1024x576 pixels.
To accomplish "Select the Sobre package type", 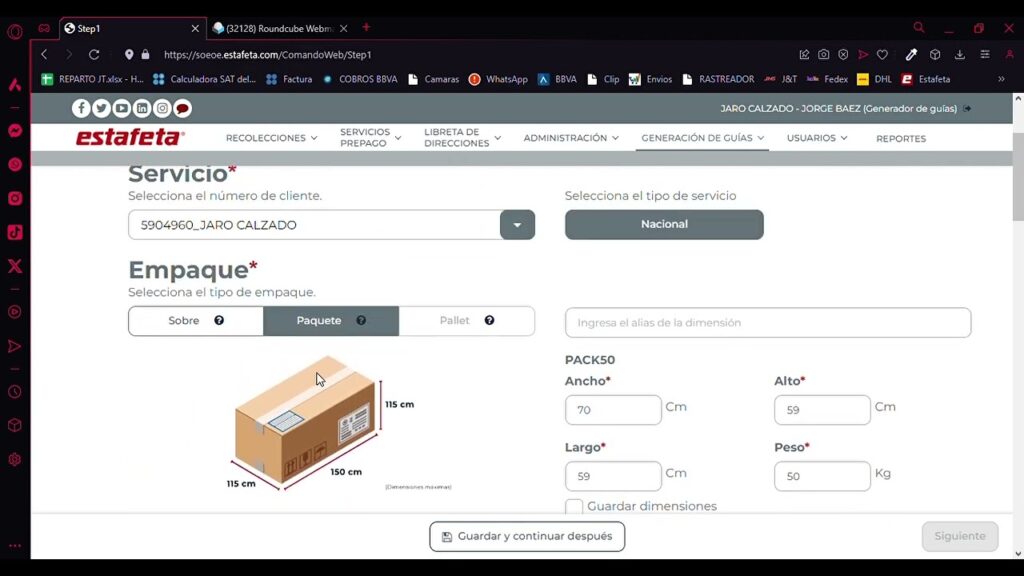I will (x=196, y=321).
